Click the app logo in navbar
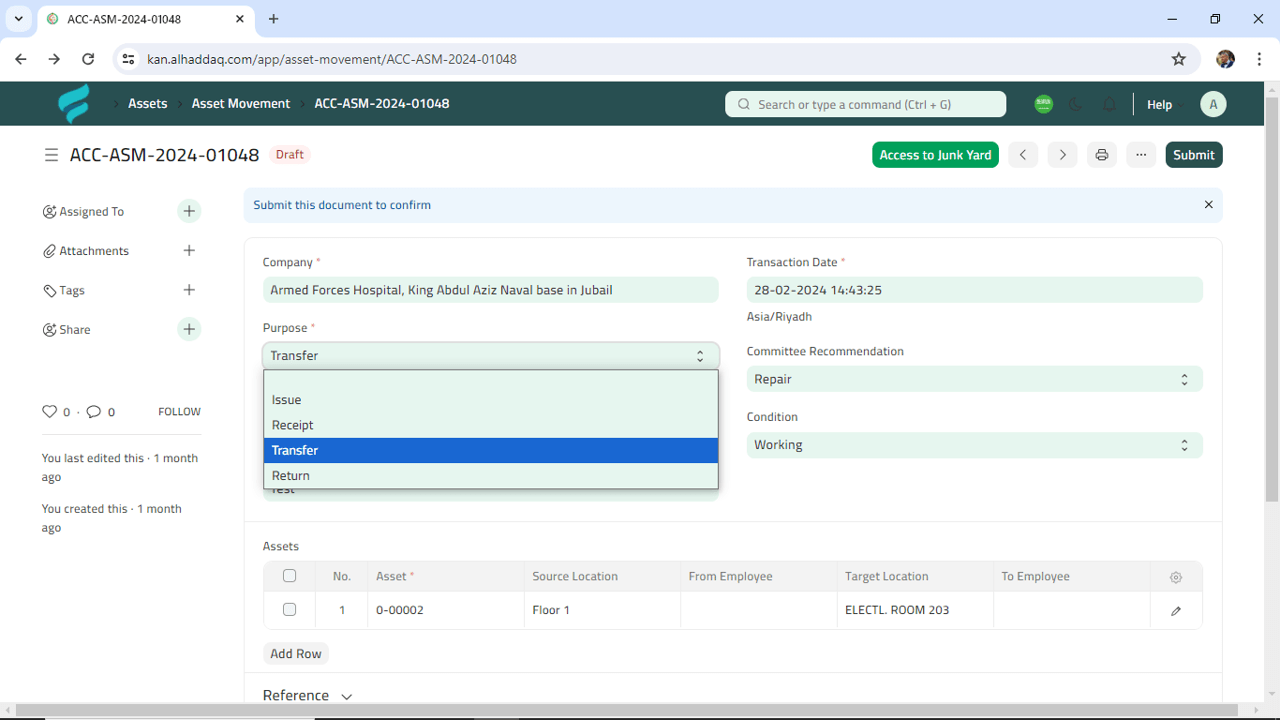Image resolution: width=1280 pixels, height=720 pixels. pyautogui.click(x=74, y=104)
